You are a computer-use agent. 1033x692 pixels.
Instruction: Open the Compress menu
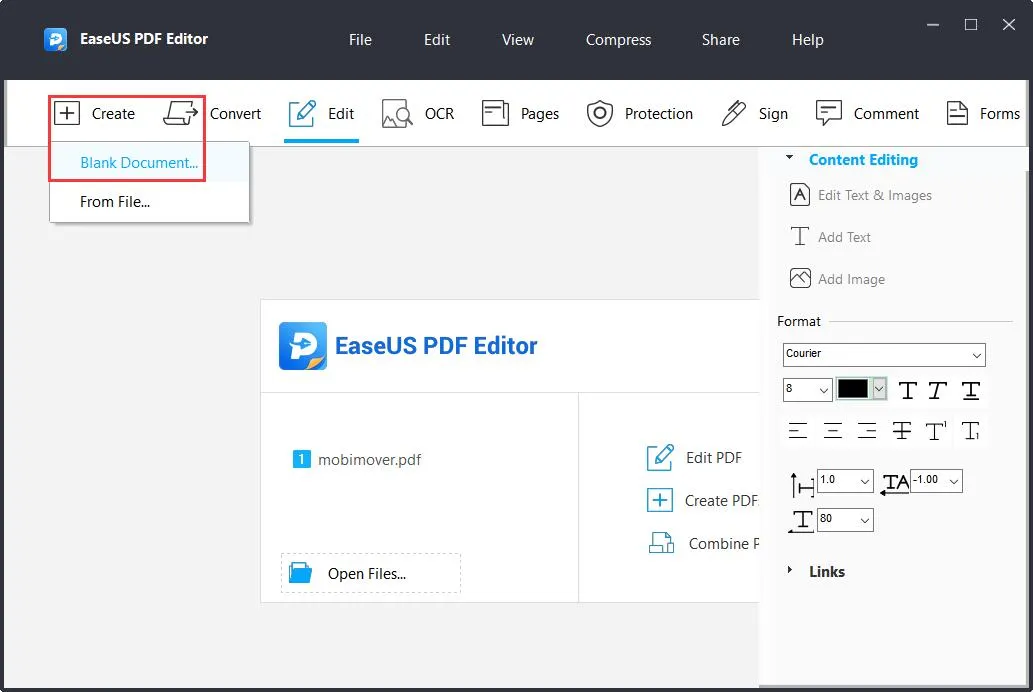(618, 40)
